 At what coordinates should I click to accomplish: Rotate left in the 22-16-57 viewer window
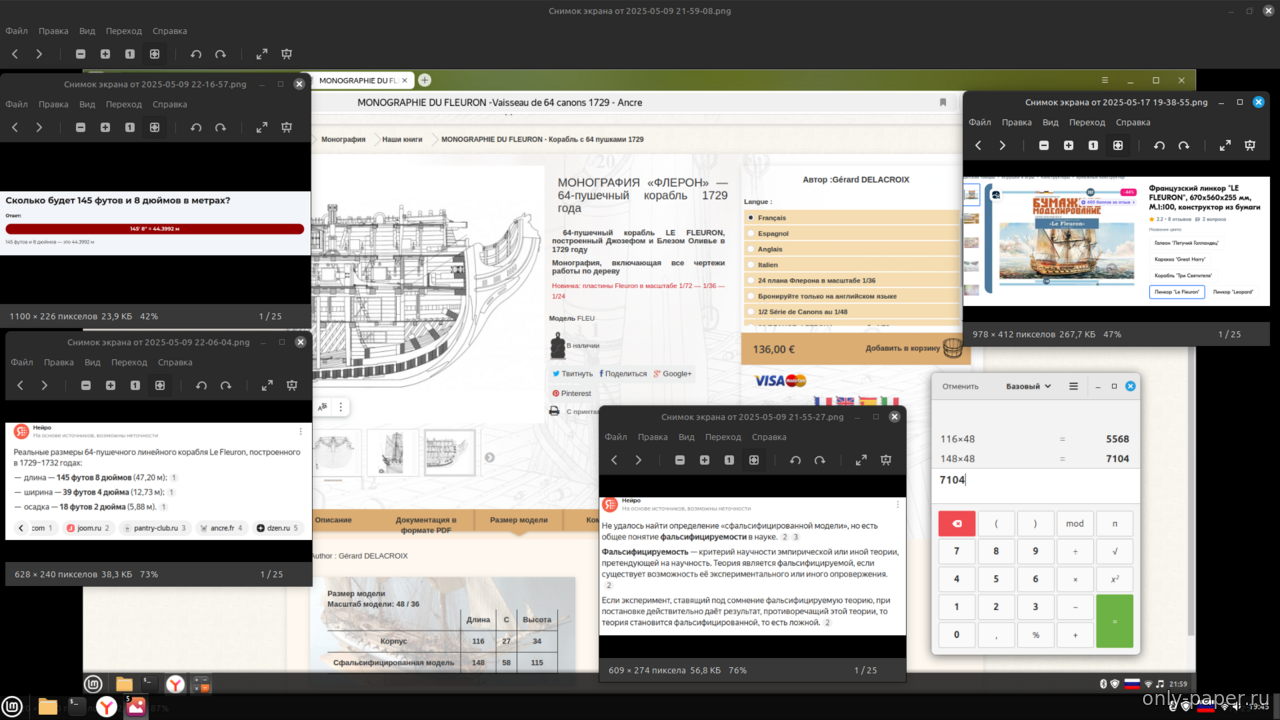click(x=196, y=127)
